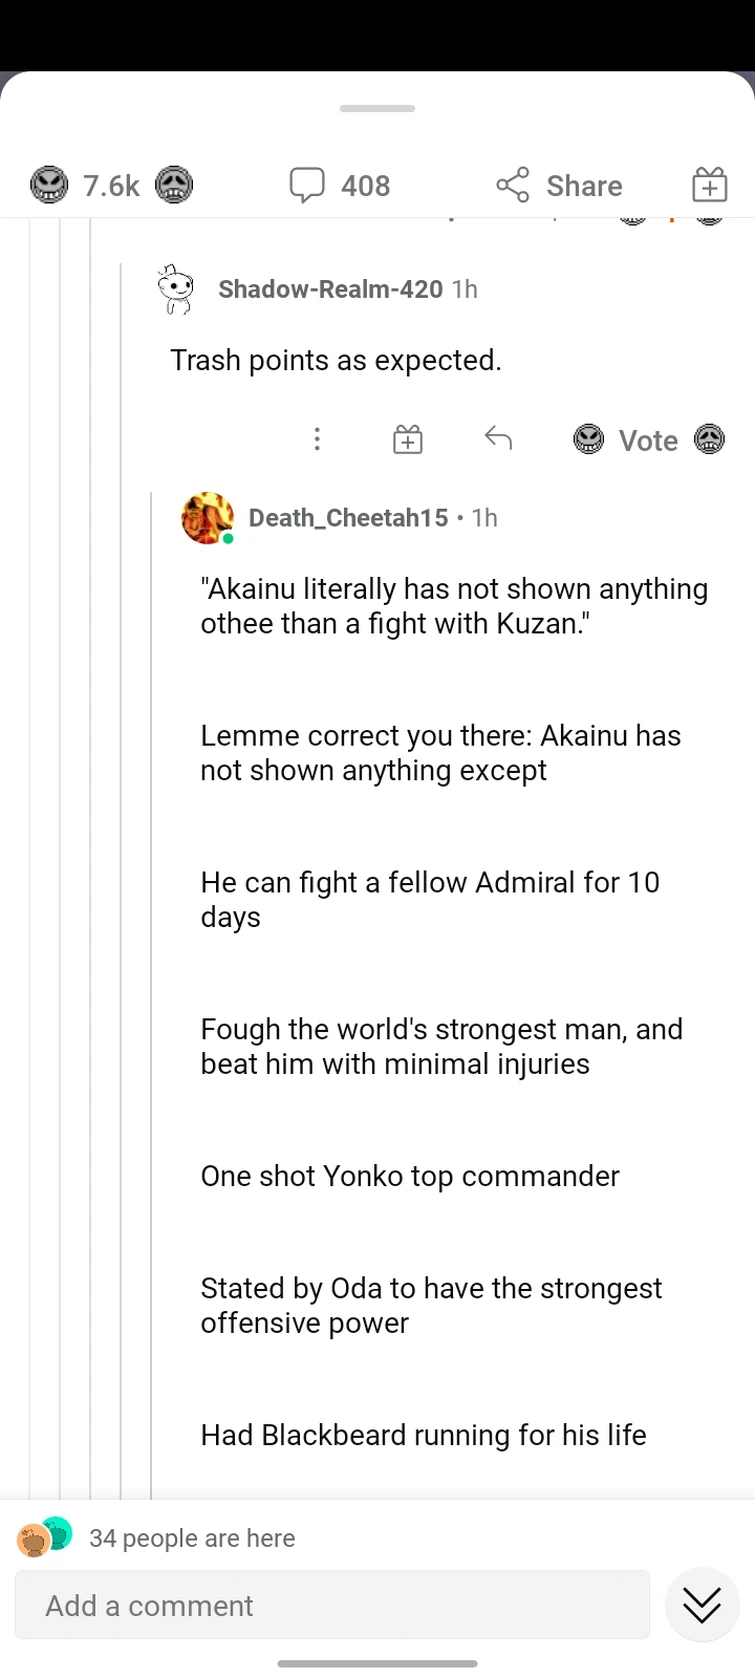Tap the Add a comment field
The width and height of the screenshot is (755, 1678).
tap(332, 1605)
